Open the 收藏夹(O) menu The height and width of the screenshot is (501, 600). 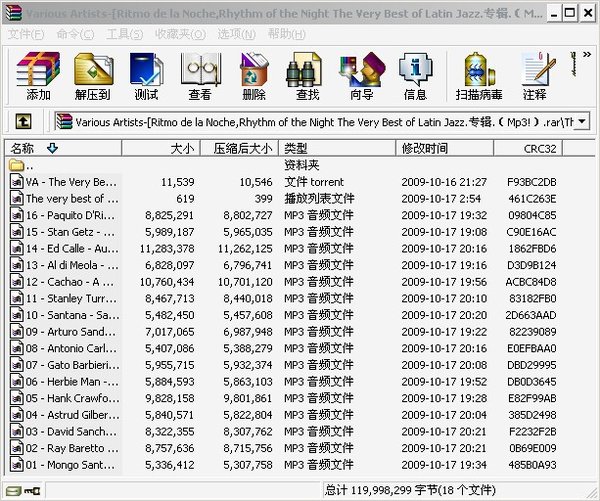click(180, 34)
